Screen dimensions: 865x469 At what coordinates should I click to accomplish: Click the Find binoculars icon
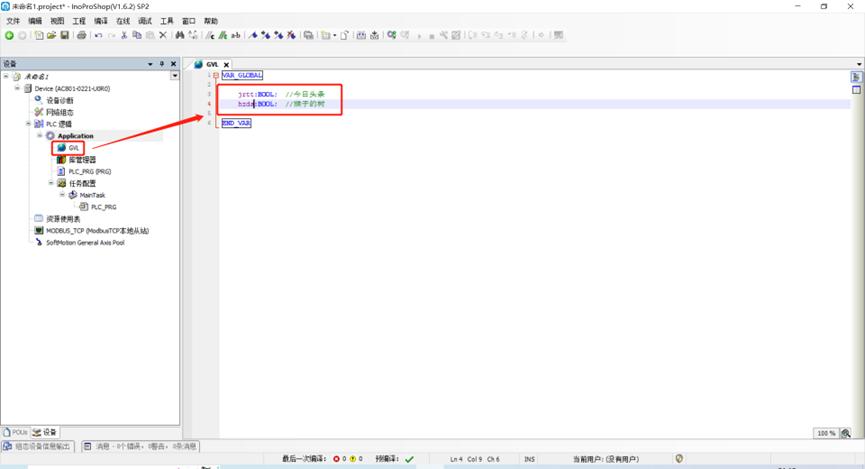click(x=180, y=35)
